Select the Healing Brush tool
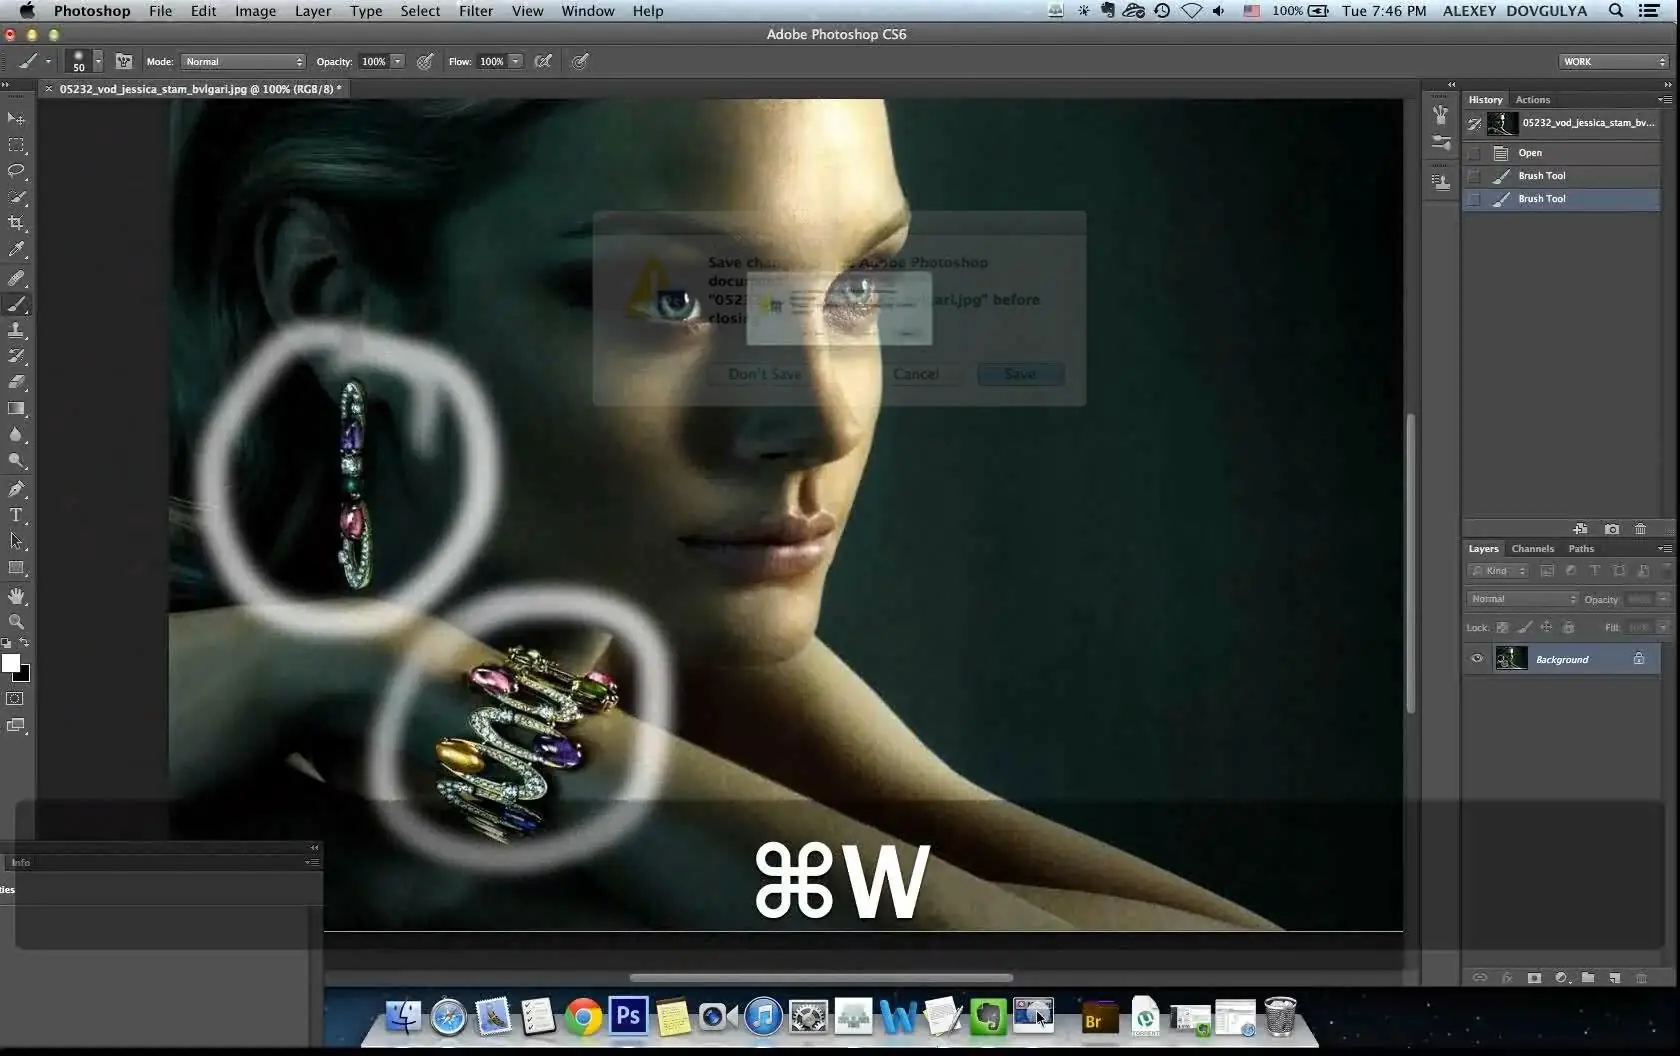The height and width of the screenshot is (1056, 1680). pos(16,278)
